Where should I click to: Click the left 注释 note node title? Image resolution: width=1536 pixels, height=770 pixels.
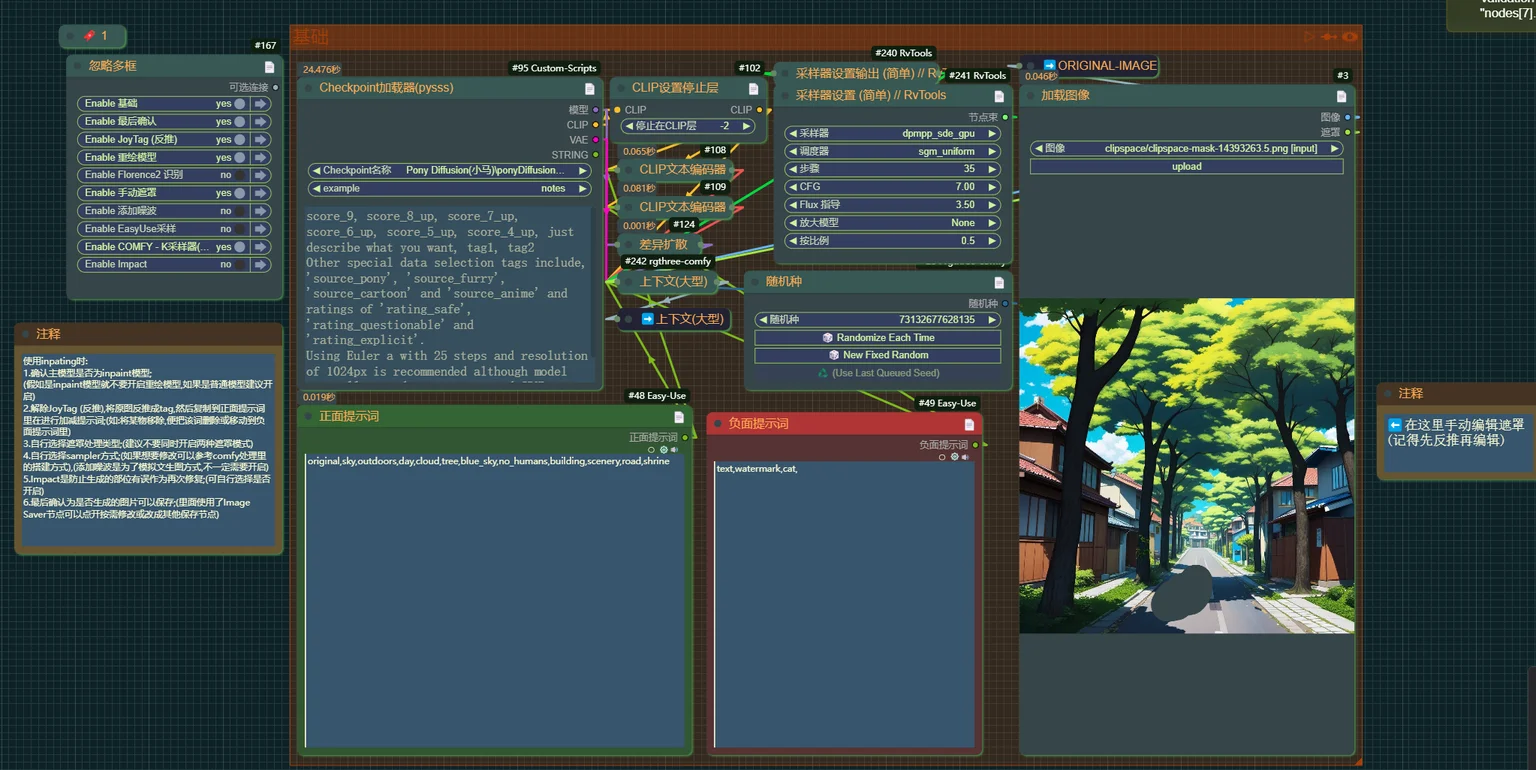point(48,334)
